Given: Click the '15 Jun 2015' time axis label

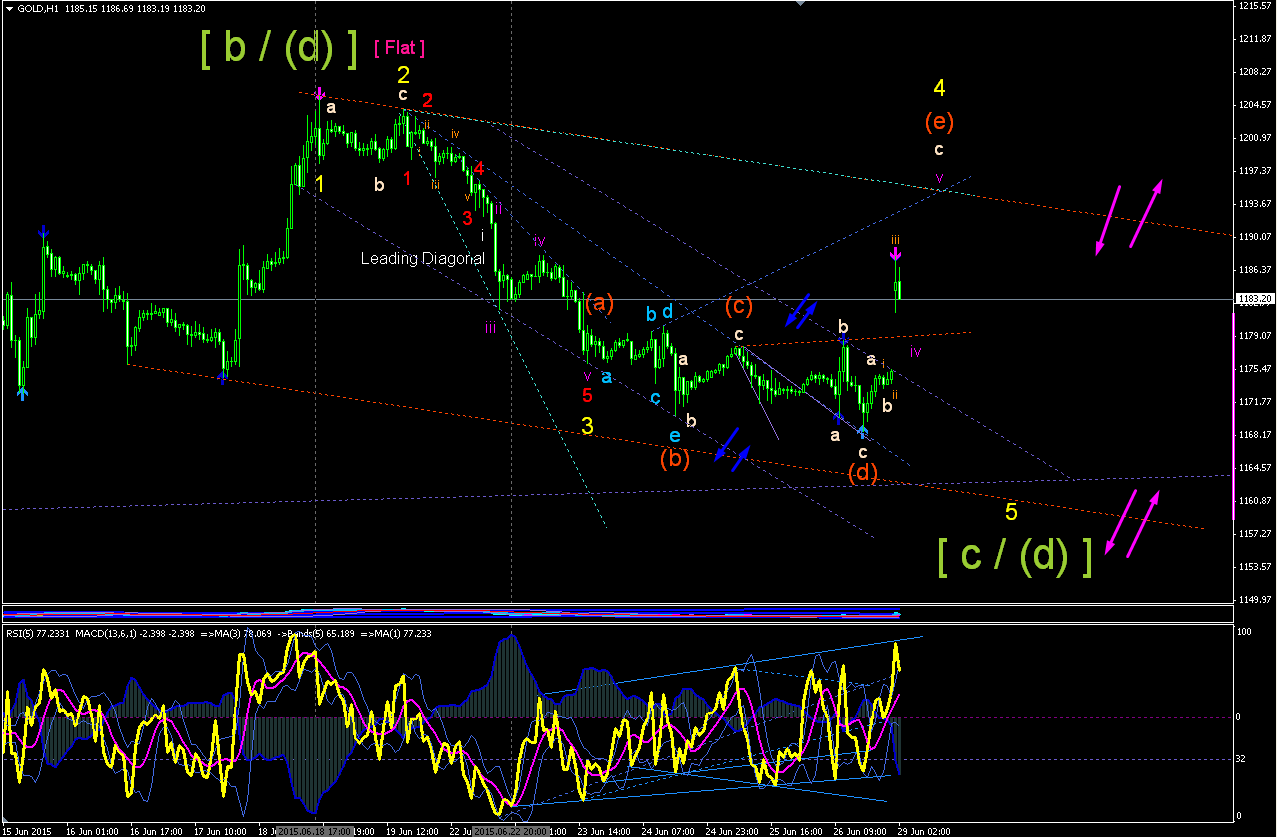Looking at the screenshot, I should (25, 831).
